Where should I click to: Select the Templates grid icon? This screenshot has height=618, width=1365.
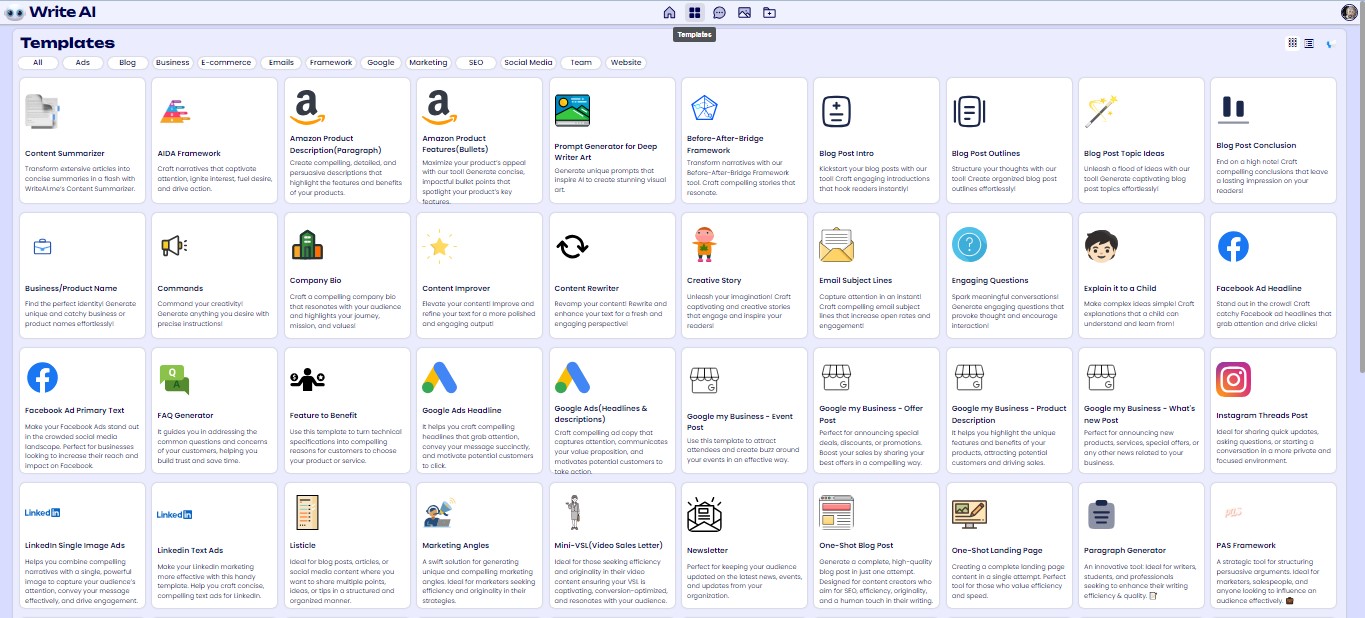(x=694, y=14)
